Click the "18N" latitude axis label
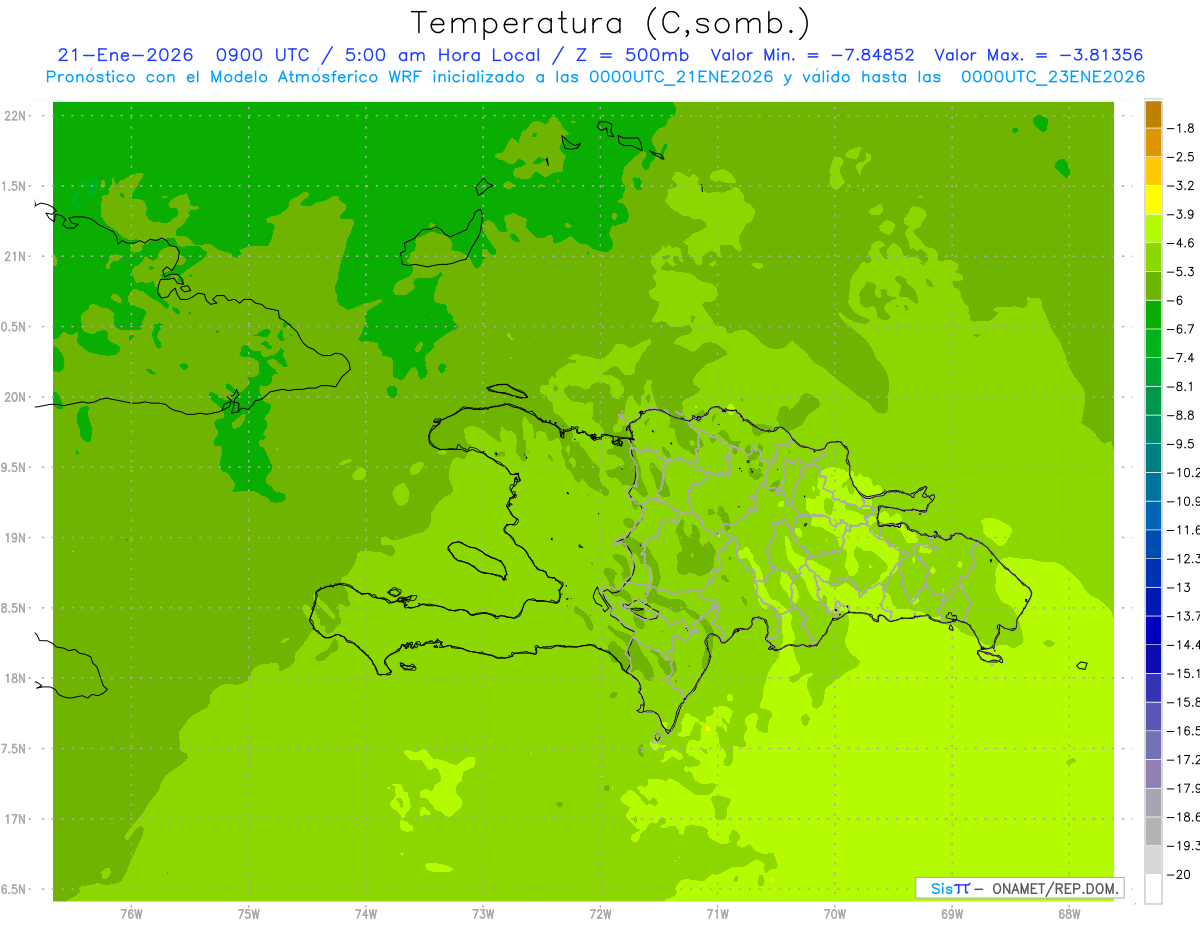 point(15,678)
